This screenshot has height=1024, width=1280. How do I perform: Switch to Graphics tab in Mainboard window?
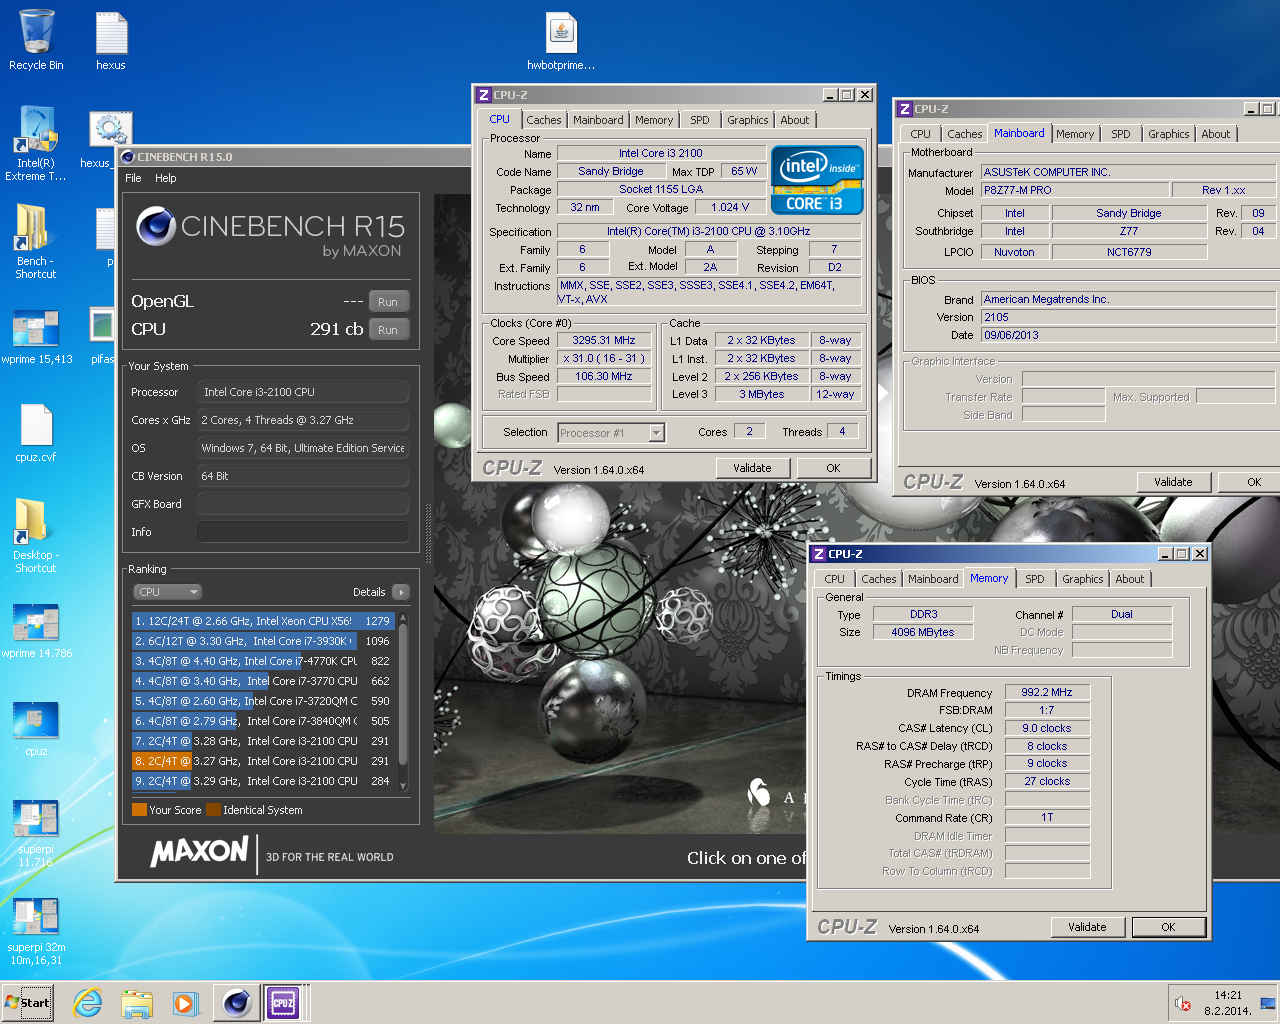1169,134
